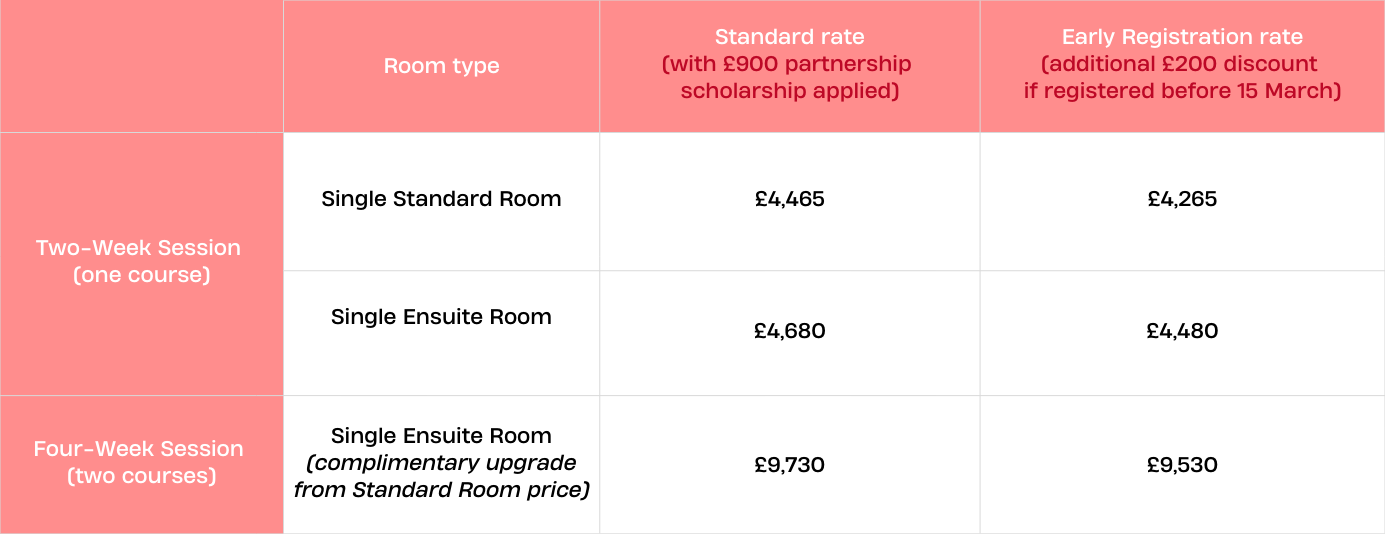Viewport: 1385px width, 534px height.
Task: Click Single Ensuite Room in Four-Week Session
Action: tap(441, 436)
